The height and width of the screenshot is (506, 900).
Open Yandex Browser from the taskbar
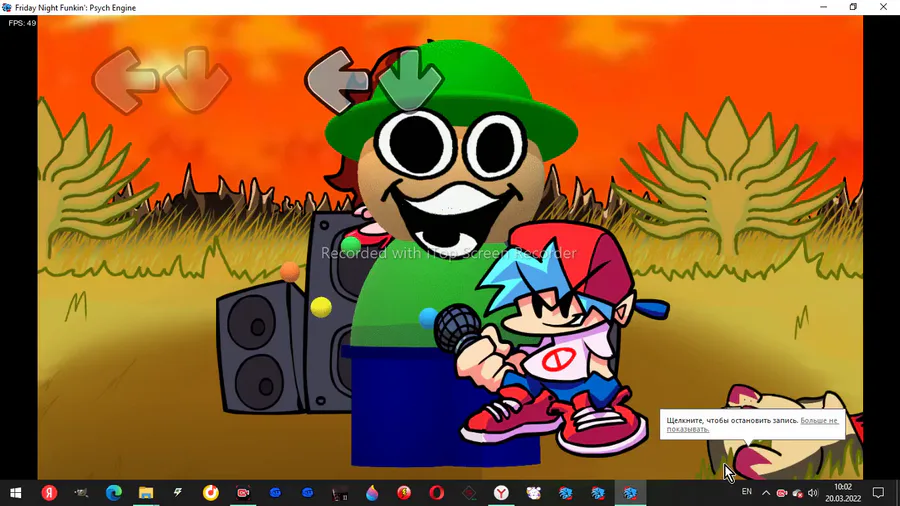click(501, 493)
